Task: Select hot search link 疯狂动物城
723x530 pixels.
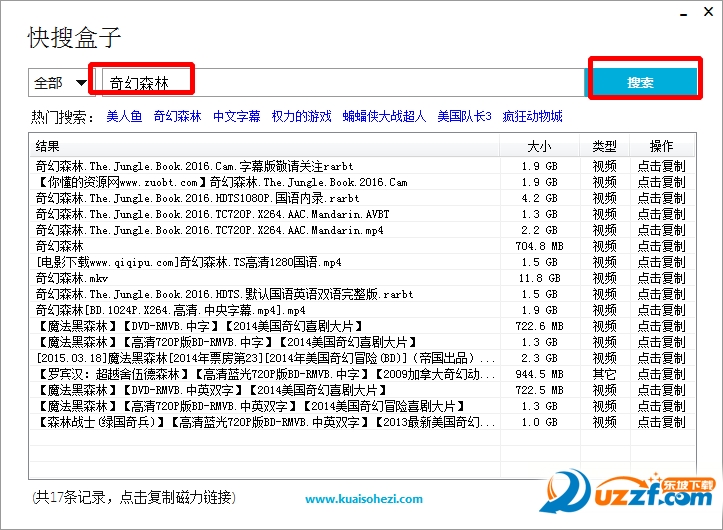Action: point(533,116)
